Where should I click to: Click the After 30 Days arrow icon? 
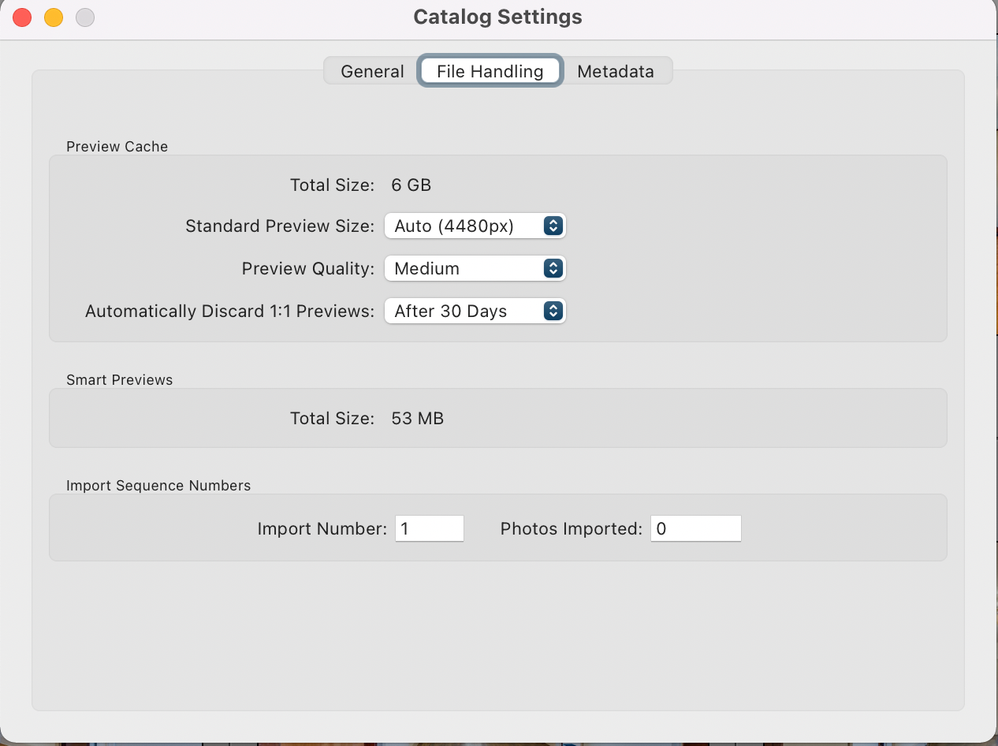coord(553,311)
